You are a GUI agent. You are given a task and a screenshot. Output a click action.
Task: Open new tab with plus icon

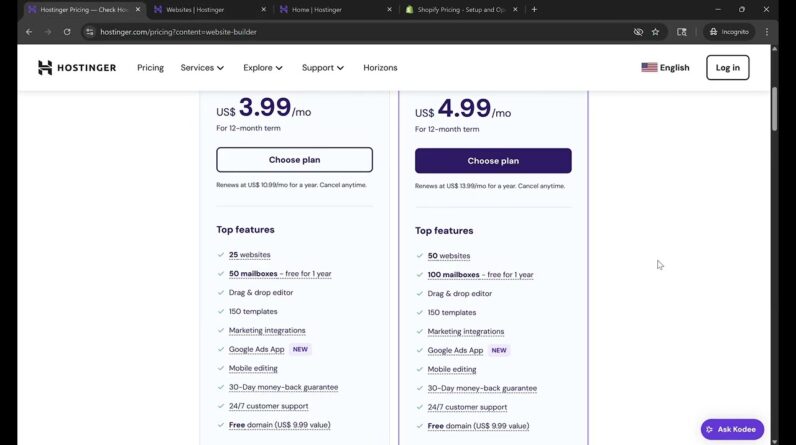534,9
